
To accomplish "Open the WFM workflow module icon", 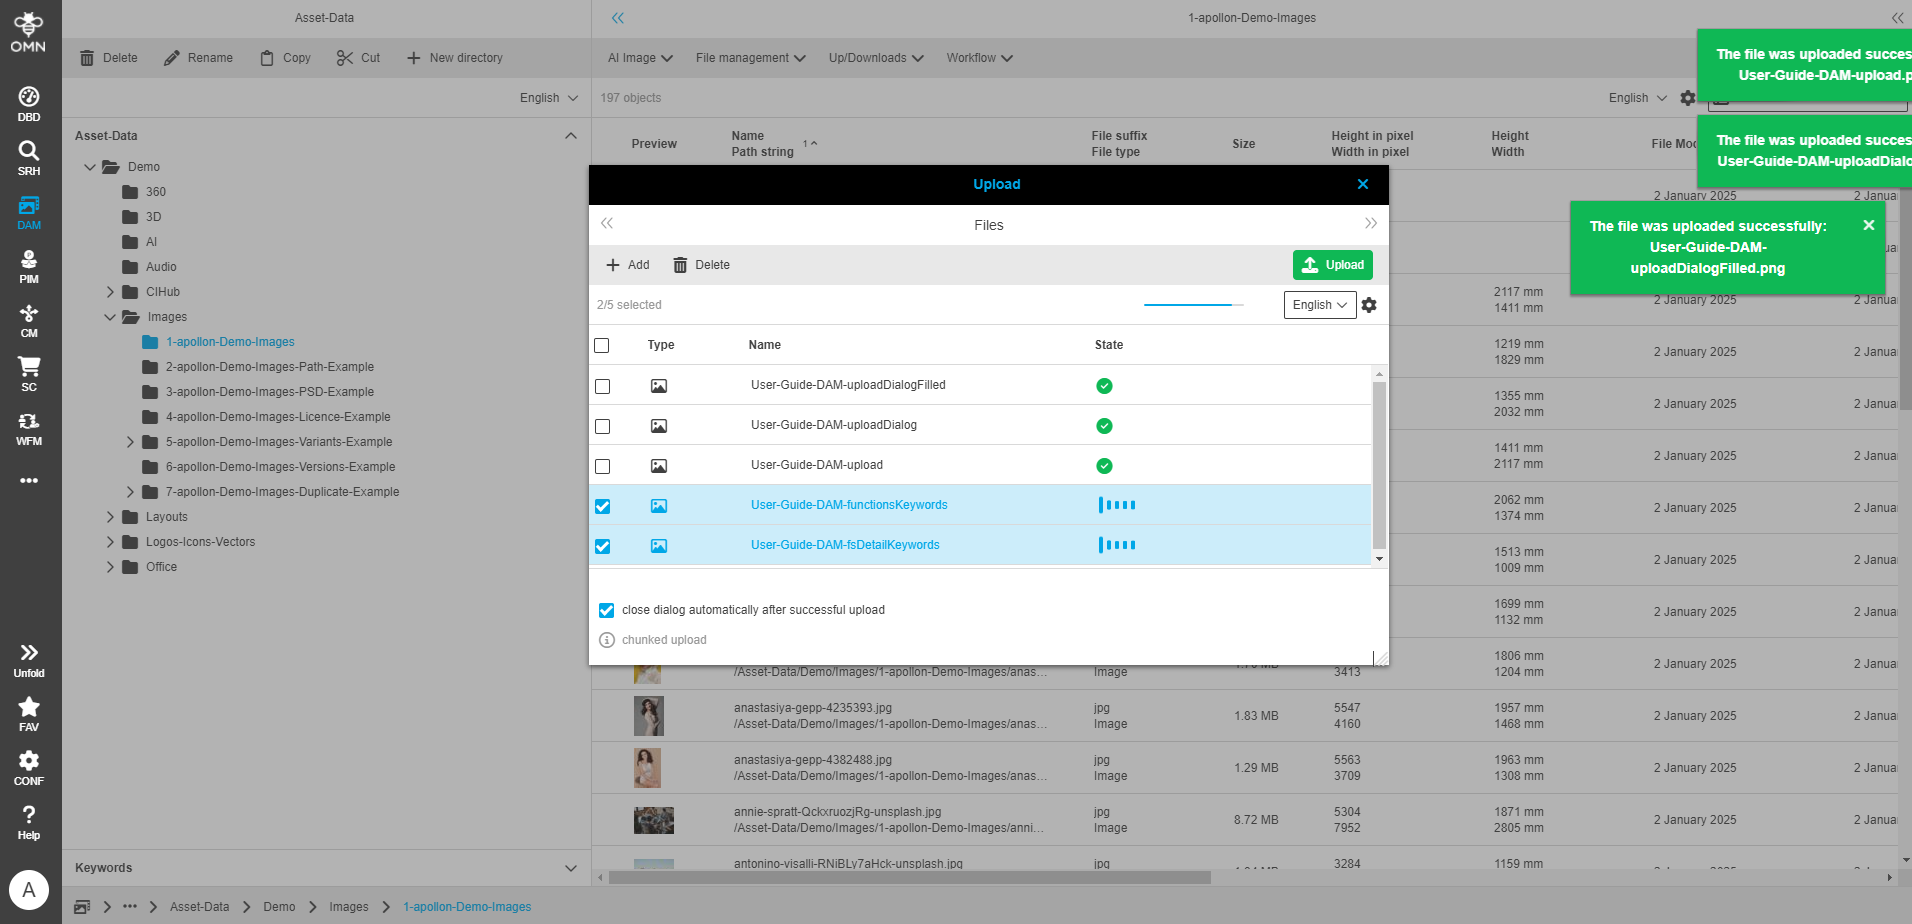I will pos(29,428).
